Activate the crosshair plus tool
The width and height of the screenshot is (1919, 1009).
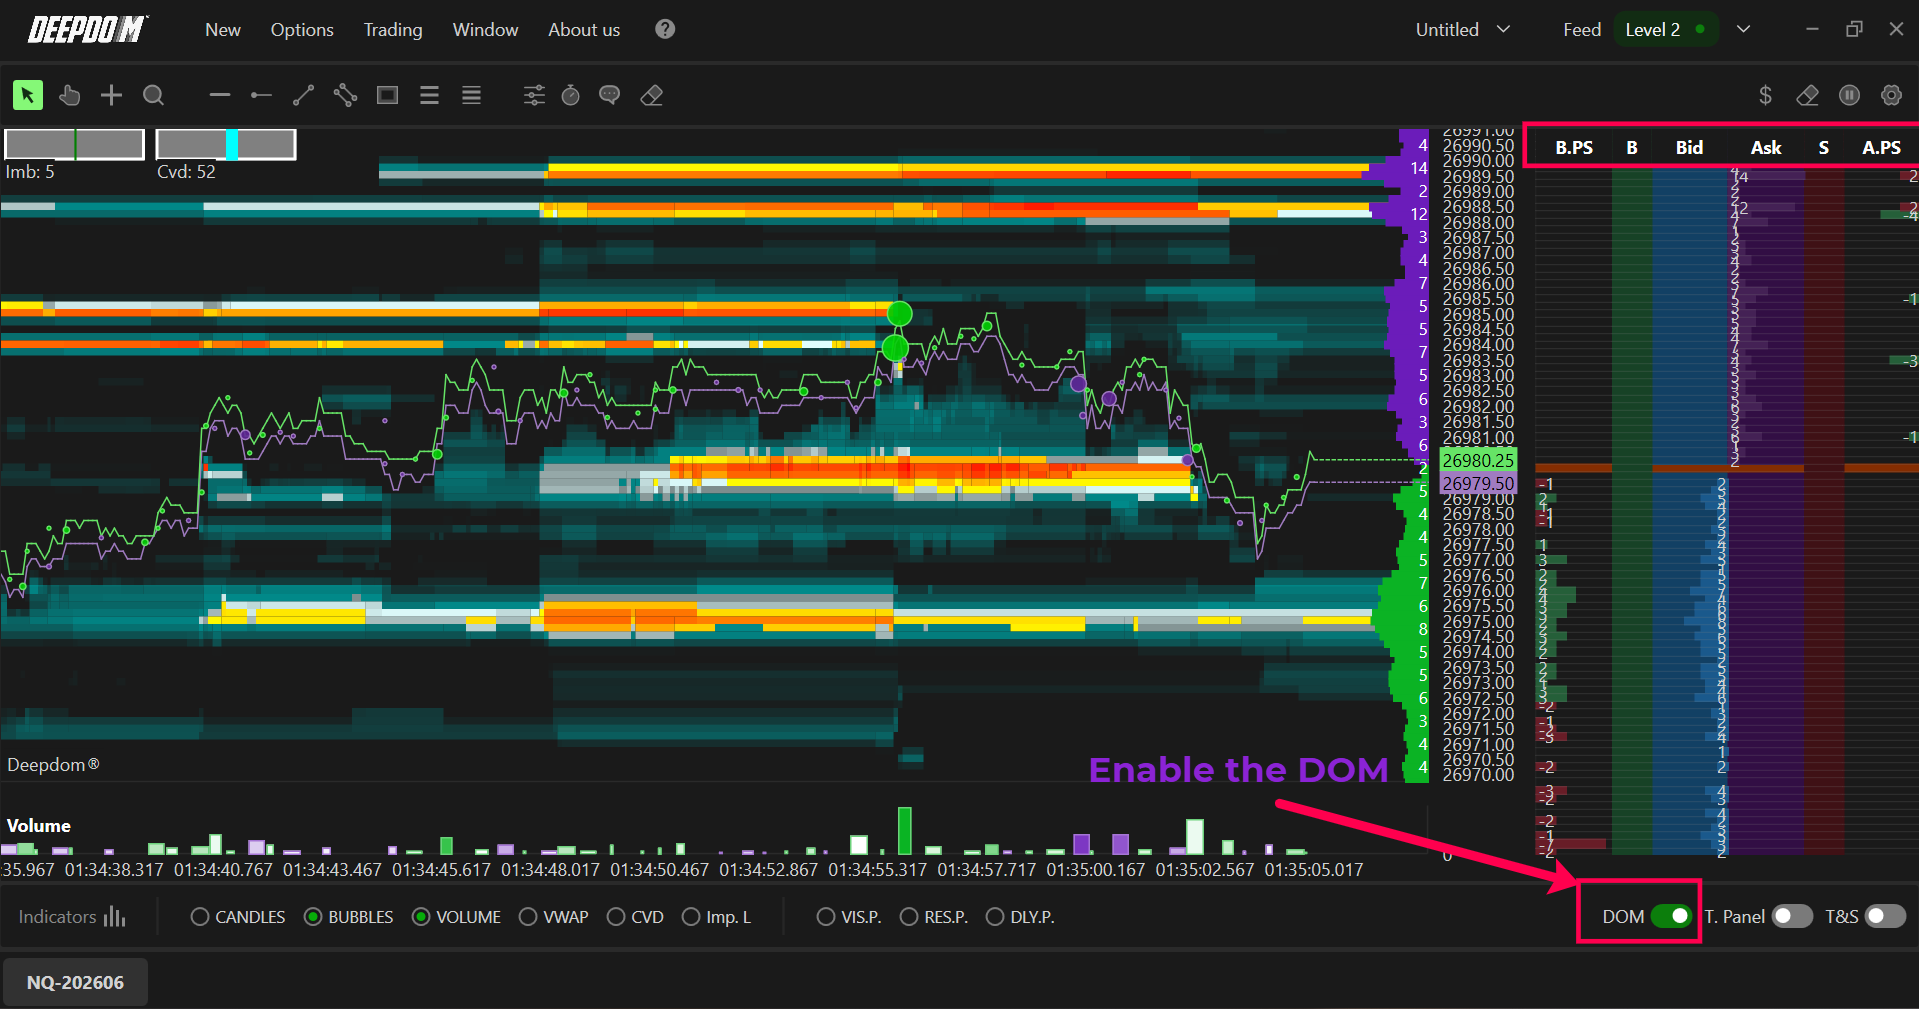click(x=111, y=95)
